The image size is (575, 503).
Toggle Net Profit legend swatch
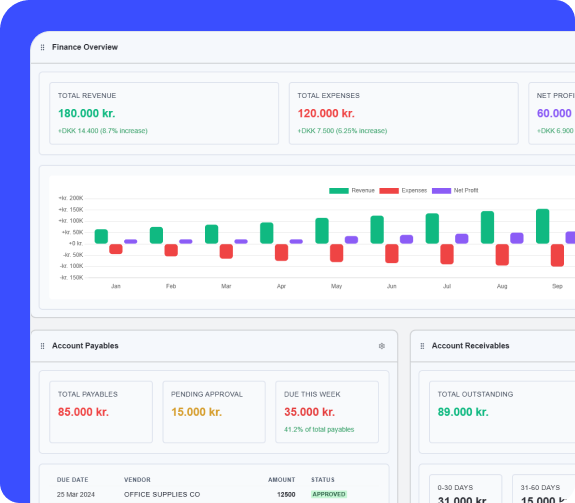point(442,191)
